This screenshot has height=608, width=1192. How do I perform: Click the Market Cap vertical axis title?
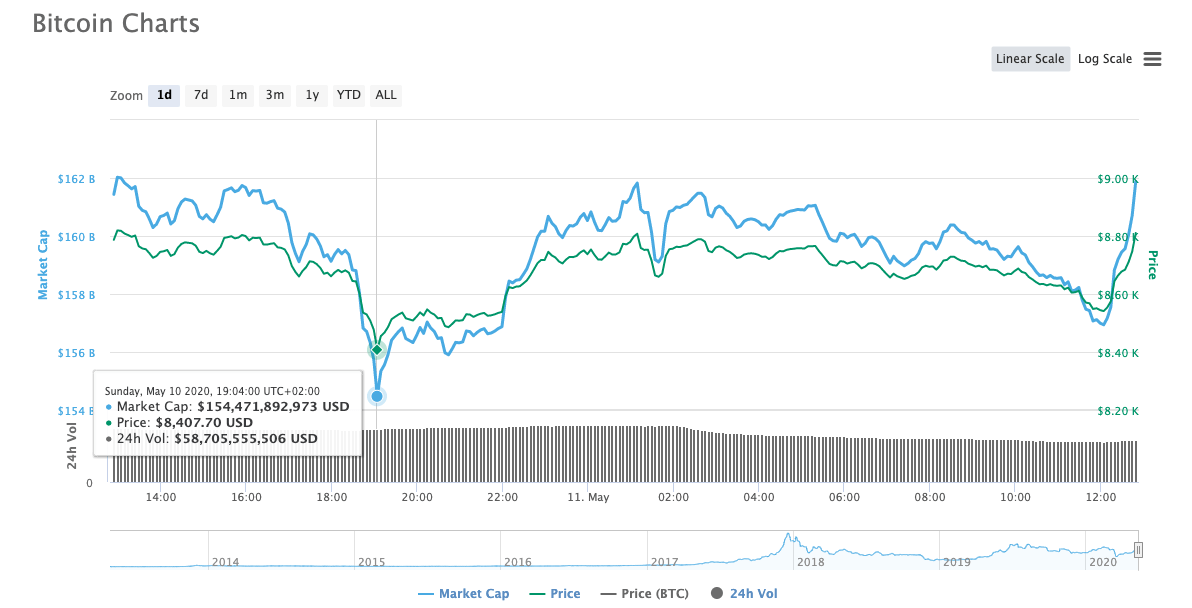coord(43,264)
